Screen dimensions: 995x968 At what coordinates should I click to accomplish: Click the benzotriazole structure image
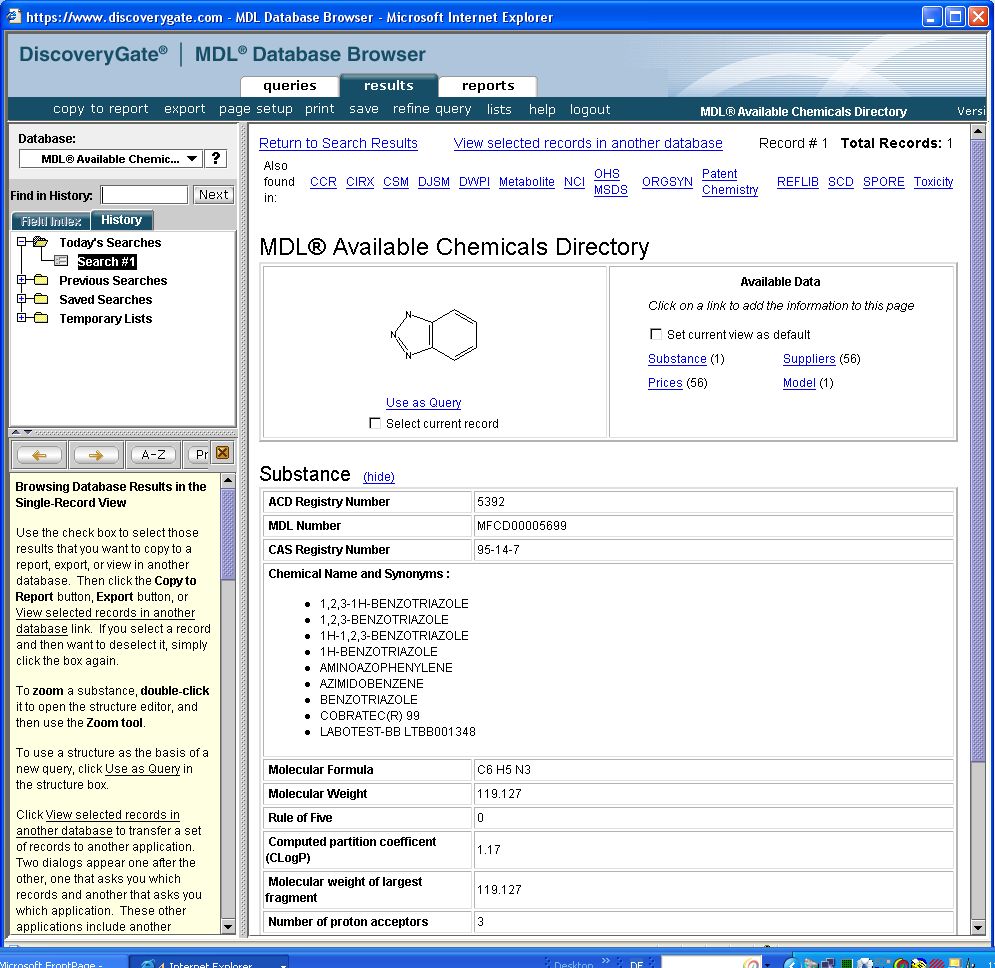click(434, 334)
